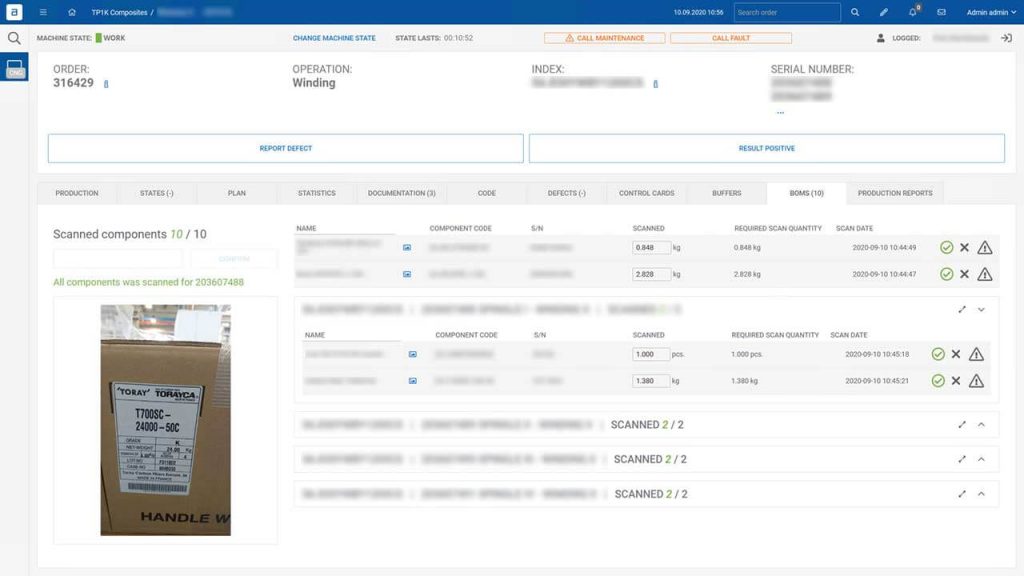
Task: Open info icon next to the index value
Action: 655,84
